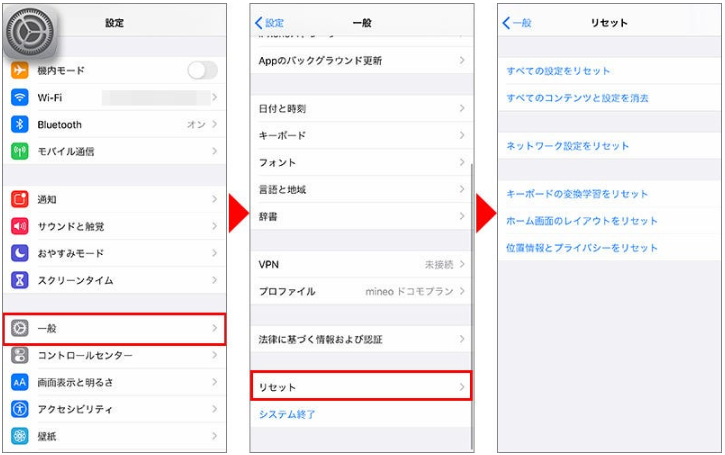Click the 一般 screen scrollbar
725x455 pixels.
[x=472, y=305]
